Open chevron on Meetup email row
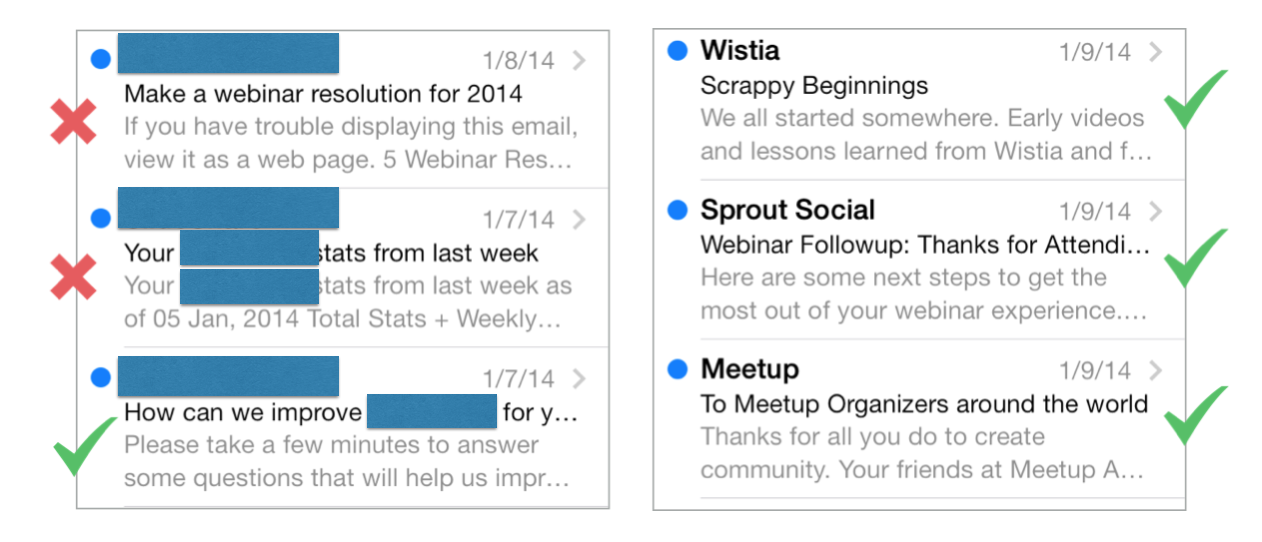Viewport: 1262px width, 542px height. [x=1156, y=370]
